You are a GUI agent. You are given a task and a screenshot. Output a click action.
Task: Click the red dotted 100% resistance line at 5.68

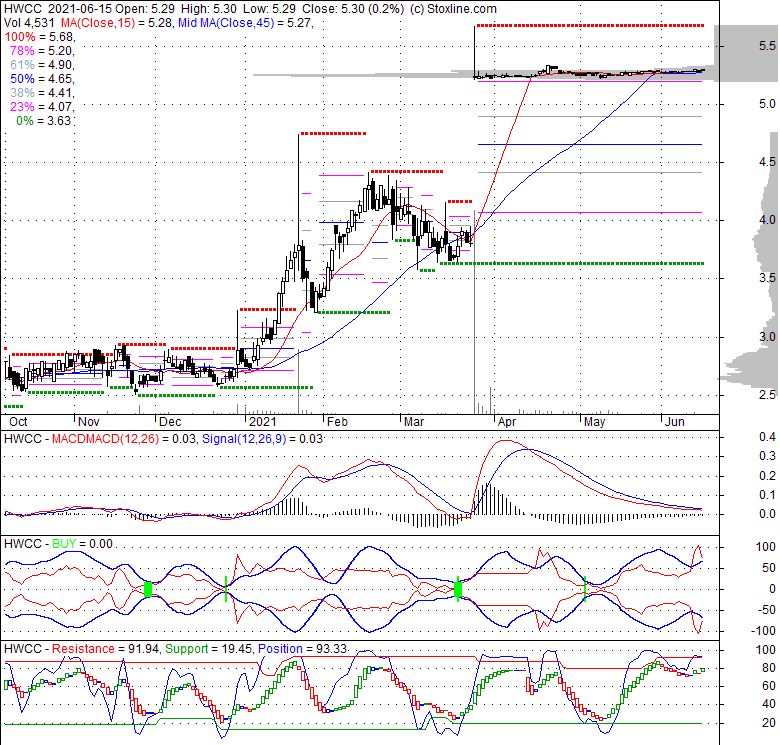tap(590, 25)
